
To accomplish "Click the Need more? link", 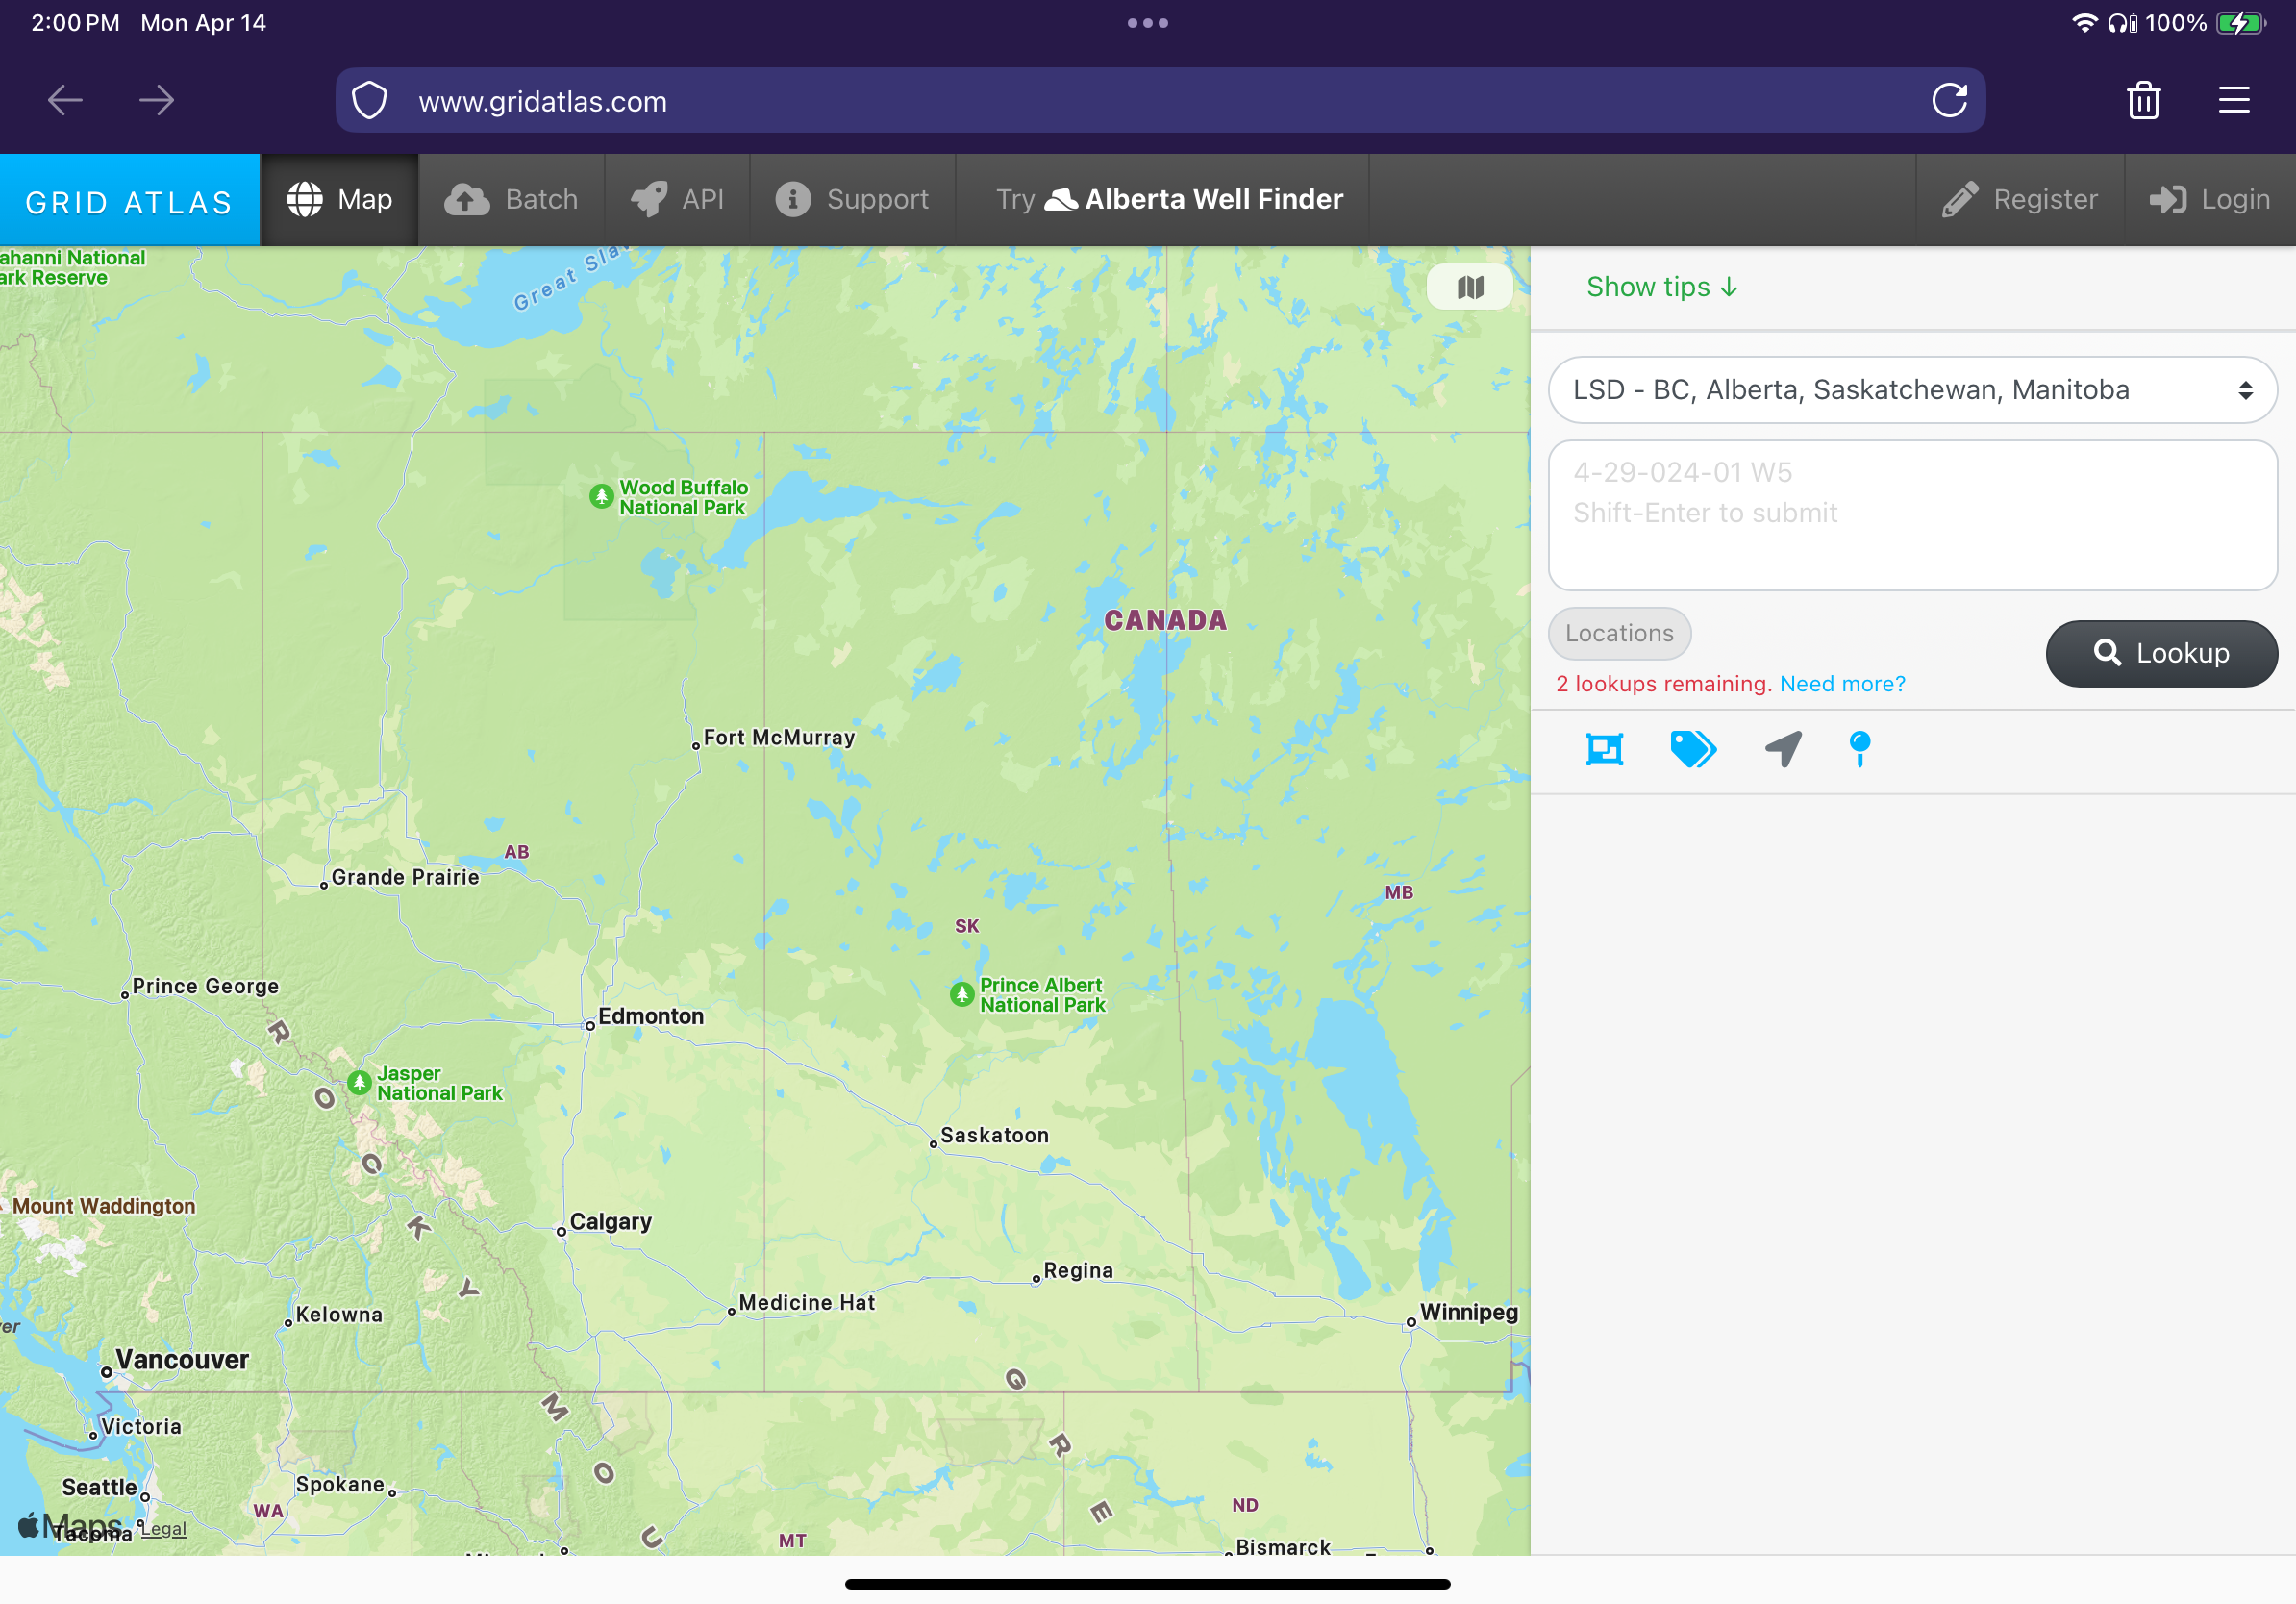I will point(1842,684).
